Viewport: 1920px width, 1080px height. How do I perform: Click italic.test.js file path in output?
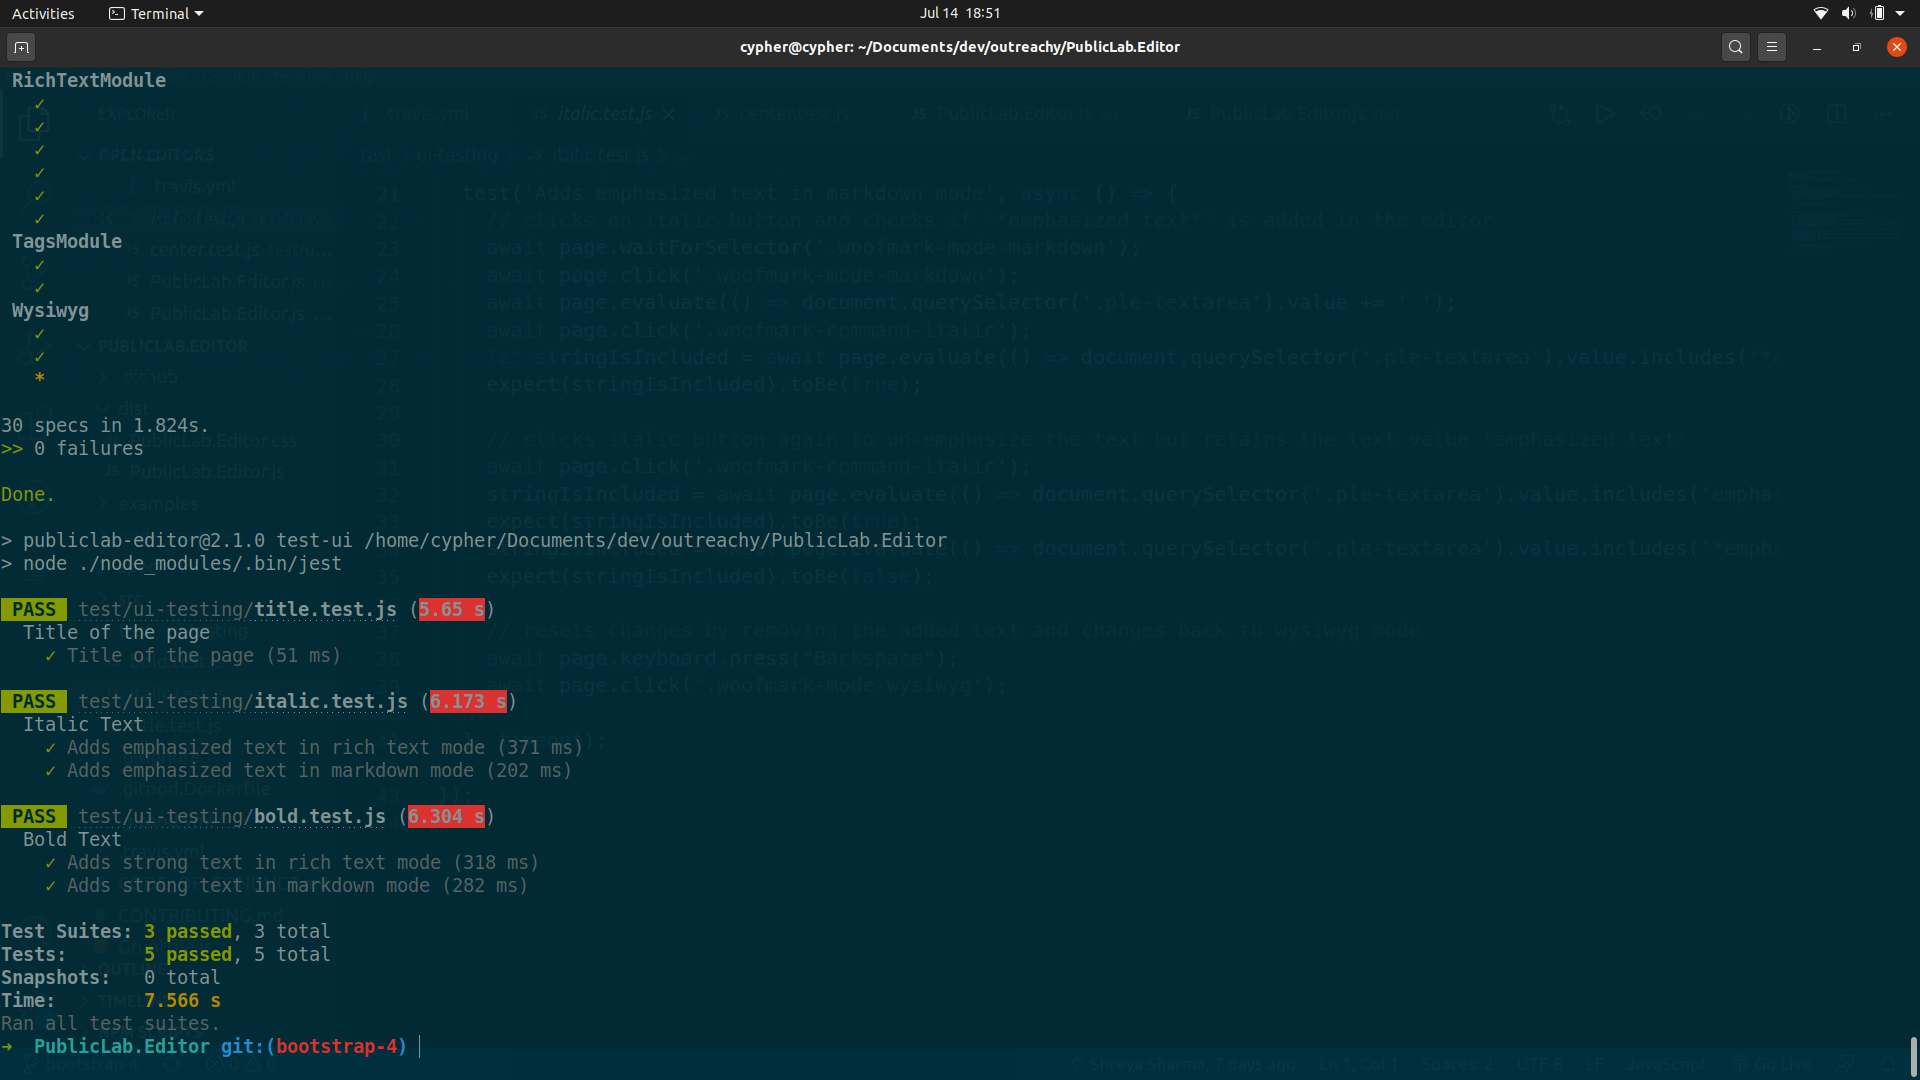click(x=243, y=701)
